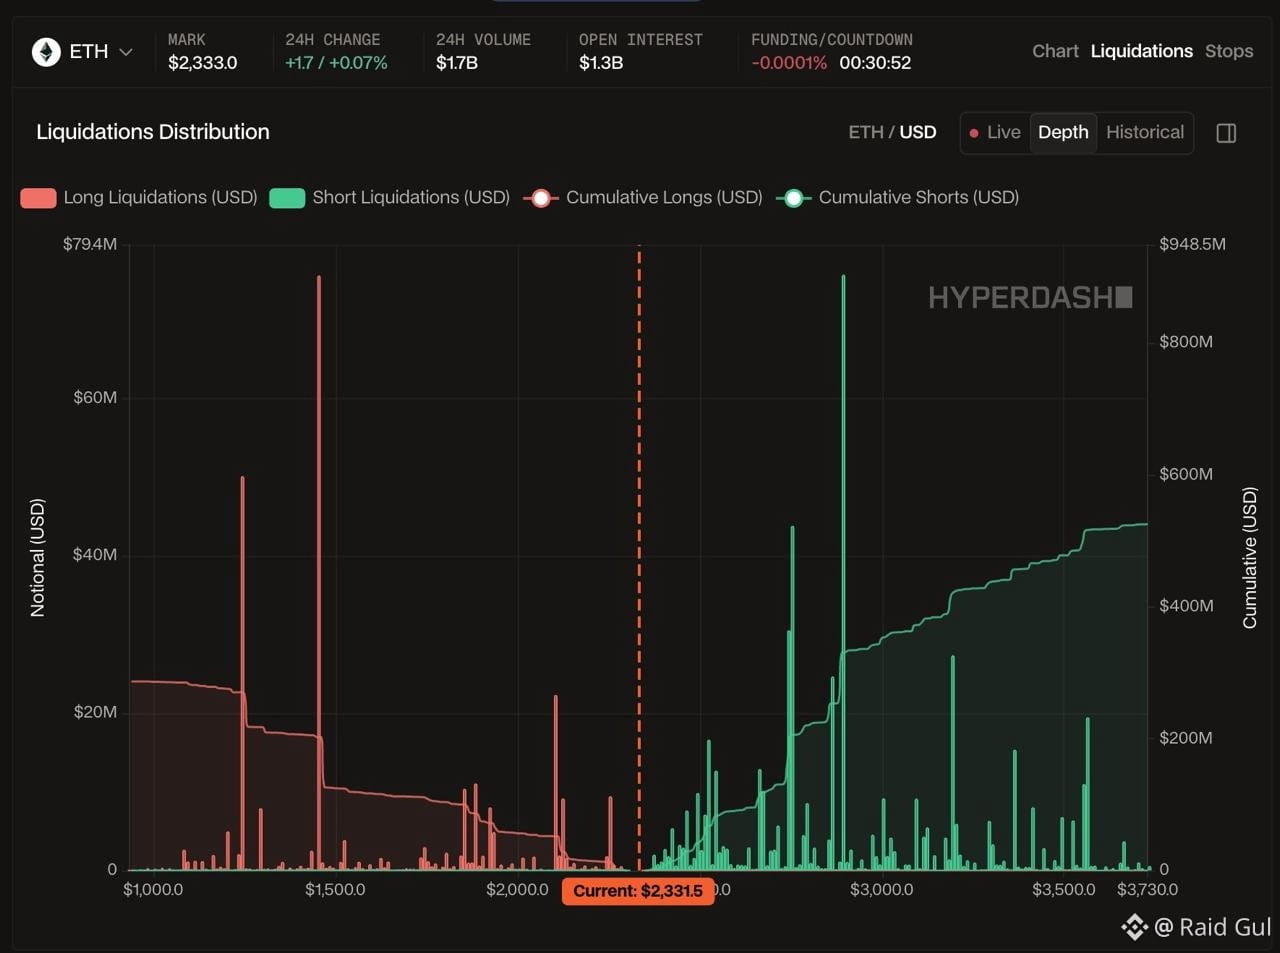Screen dimensions: 1280x953
Task: Click the $3,000.0 x-axis price label
Action: [x=881, y=889]
